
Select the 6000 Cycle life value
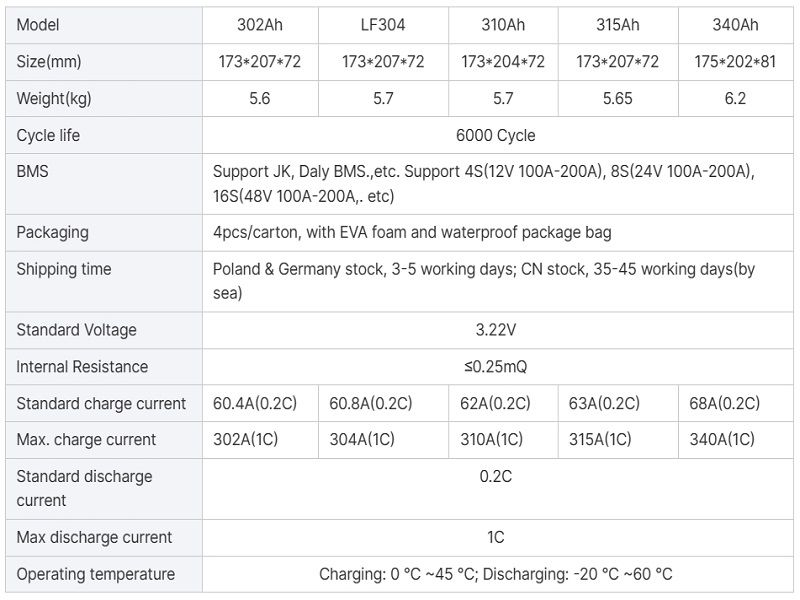(499, 135)
